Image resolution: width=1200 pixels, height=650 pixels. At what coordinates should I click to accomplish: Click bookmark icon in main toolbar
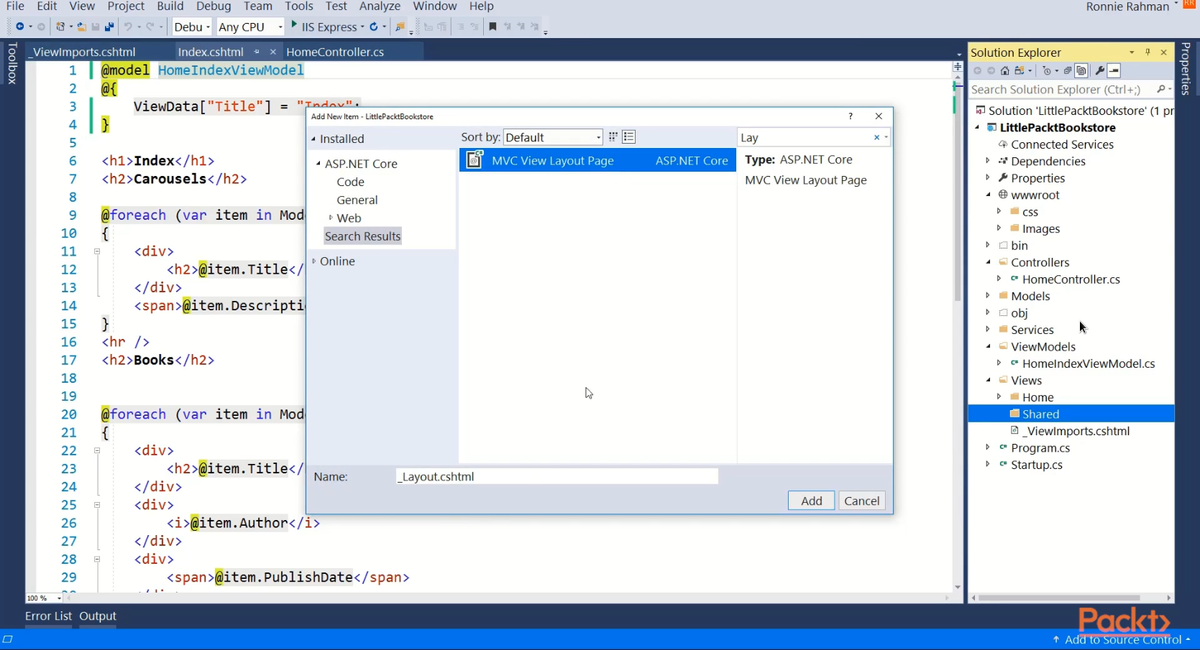pos(492,26)
